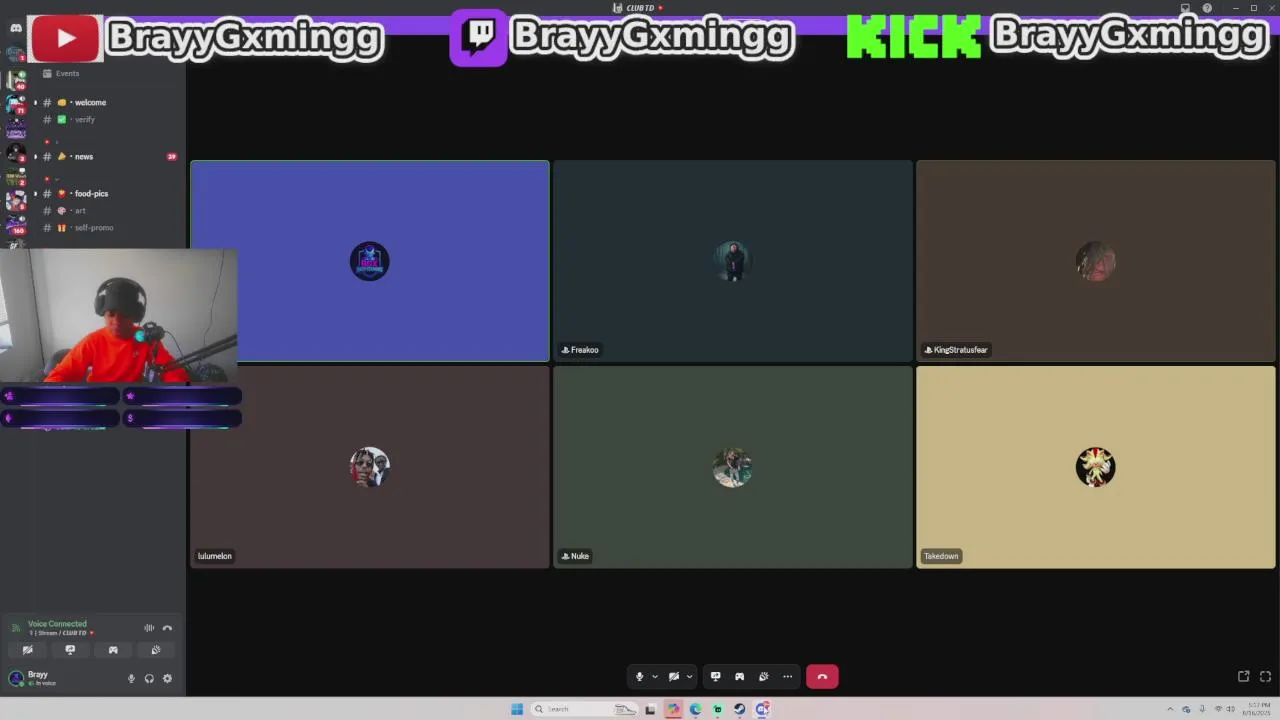Open more options ellipsis in call bar
The image size is (1280, 720).
coord(787,677)
